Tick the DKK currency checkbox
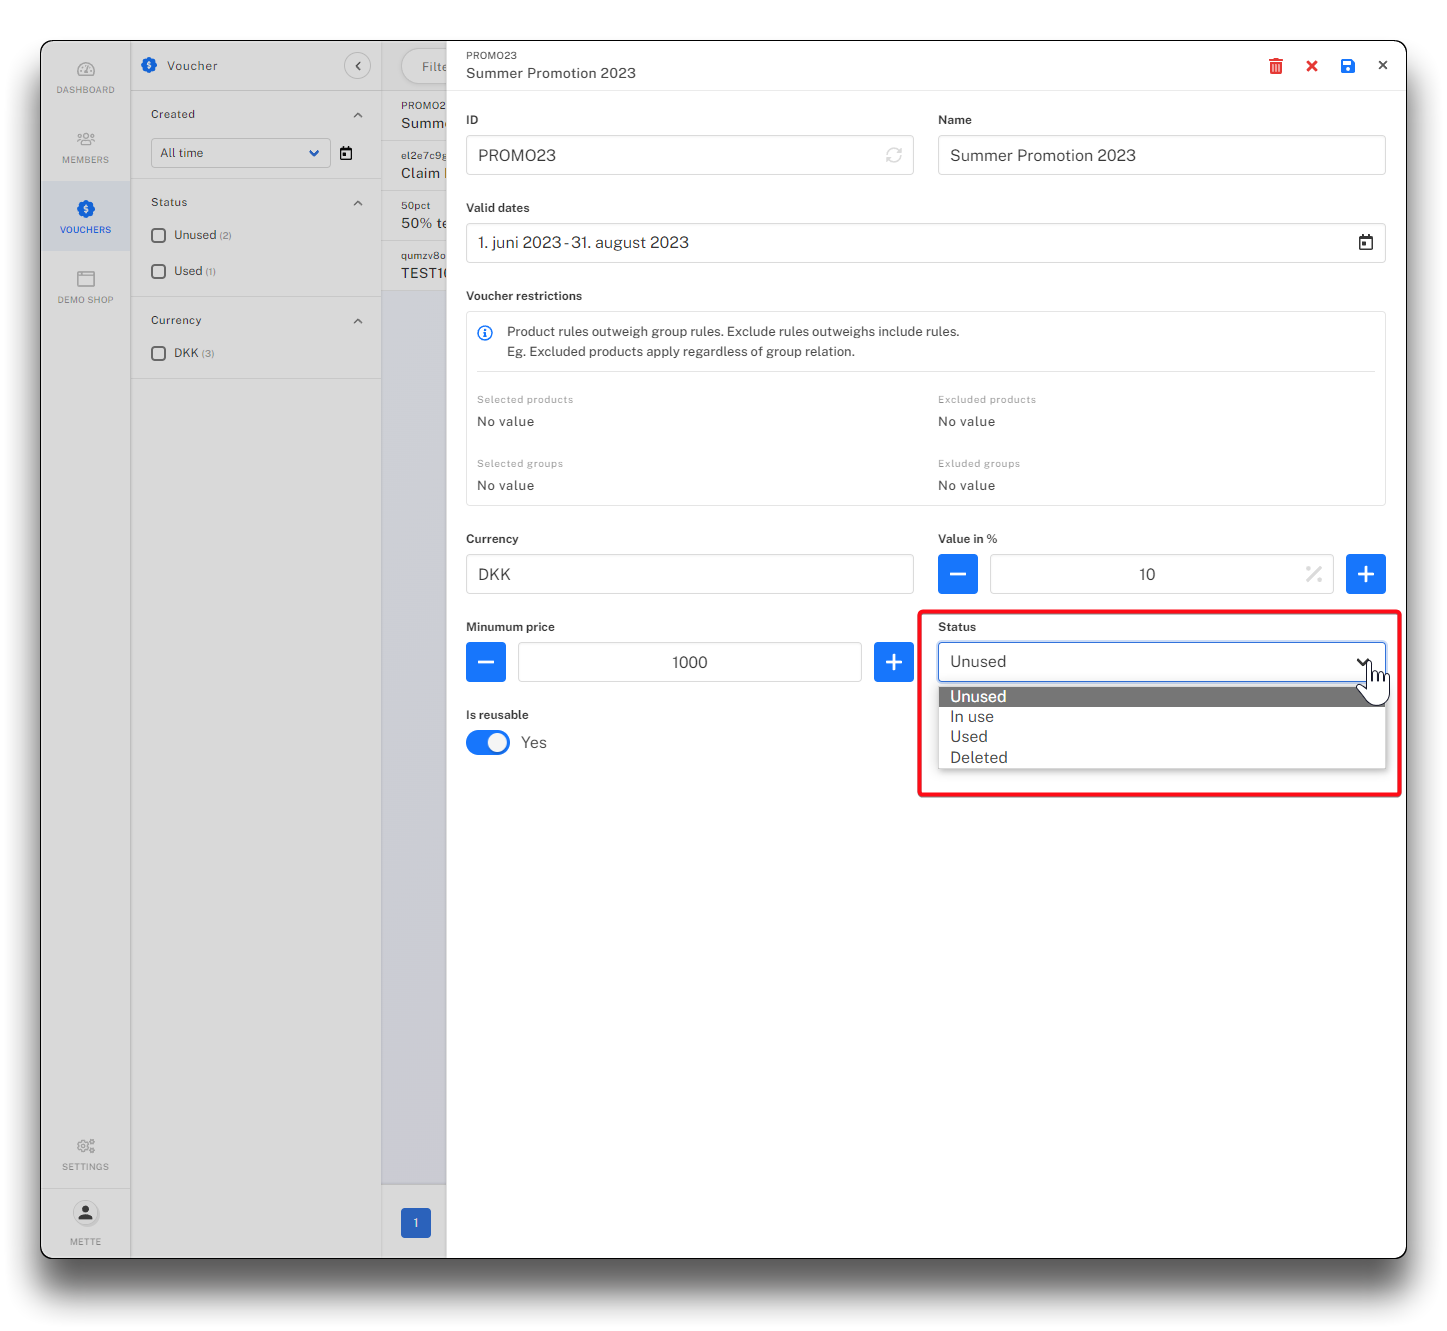 pos(159,354)
